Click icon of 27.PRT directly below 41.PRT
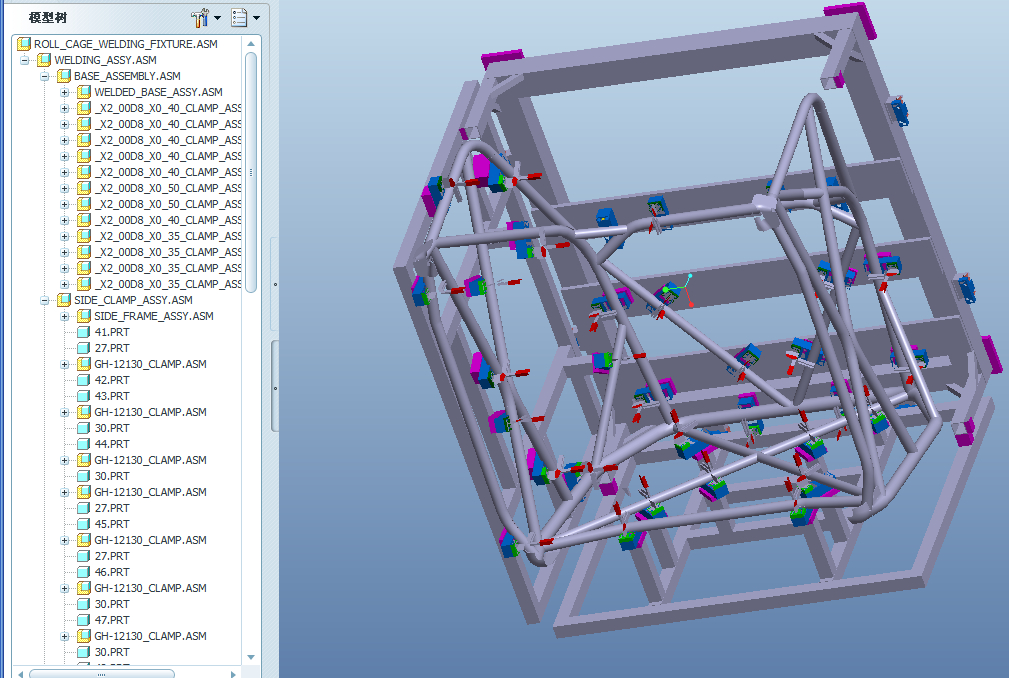1009x678 pixels. (84, 348)
